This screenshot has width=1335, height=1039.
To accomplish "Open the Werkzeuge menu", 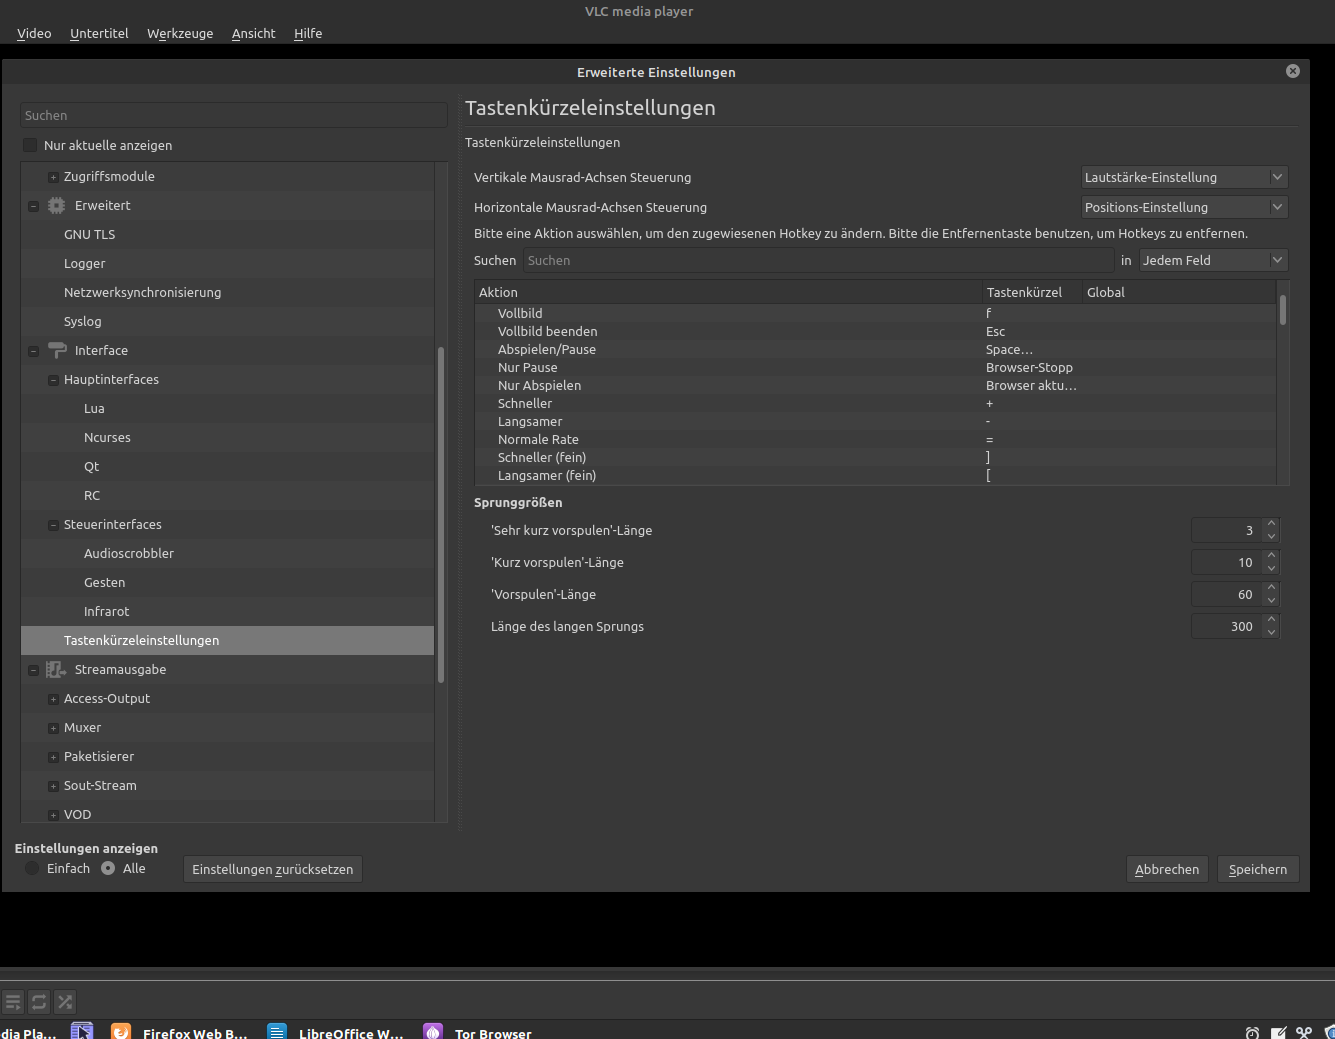I will [x=180, y=33].
